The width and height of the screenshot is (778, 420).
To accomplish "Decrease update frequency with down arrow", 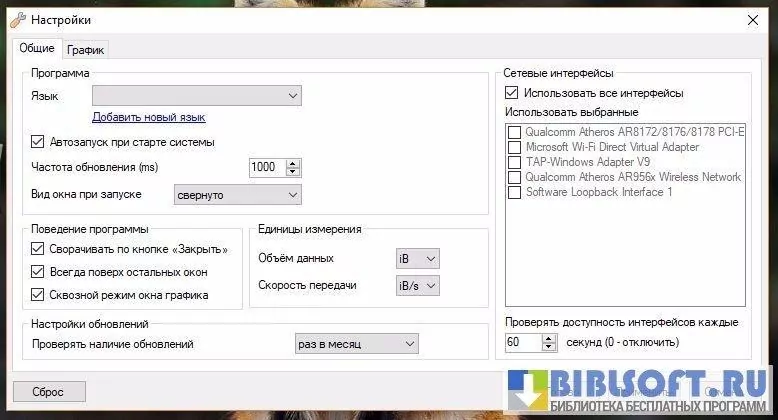I will coord(292,172).
